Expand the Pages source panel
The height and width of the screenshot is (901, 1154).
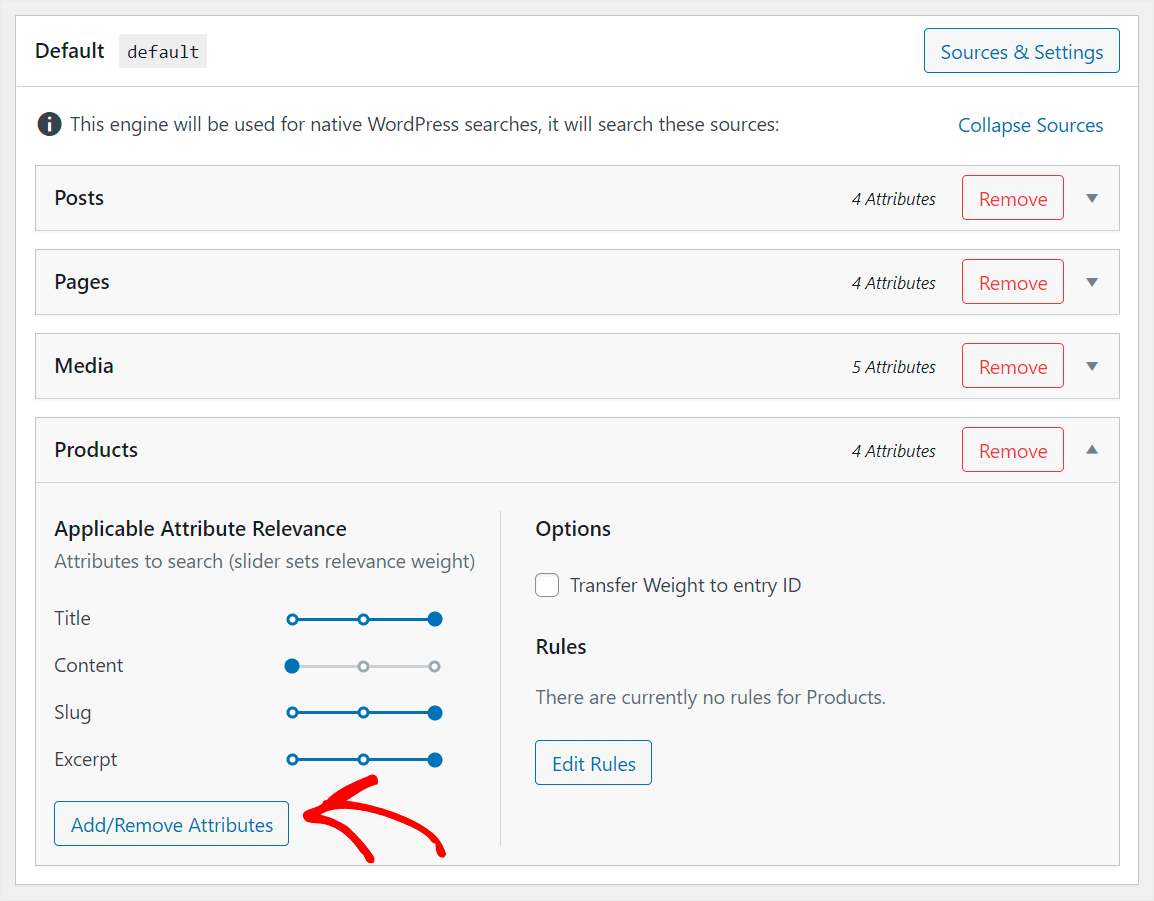pos(1091,281)
